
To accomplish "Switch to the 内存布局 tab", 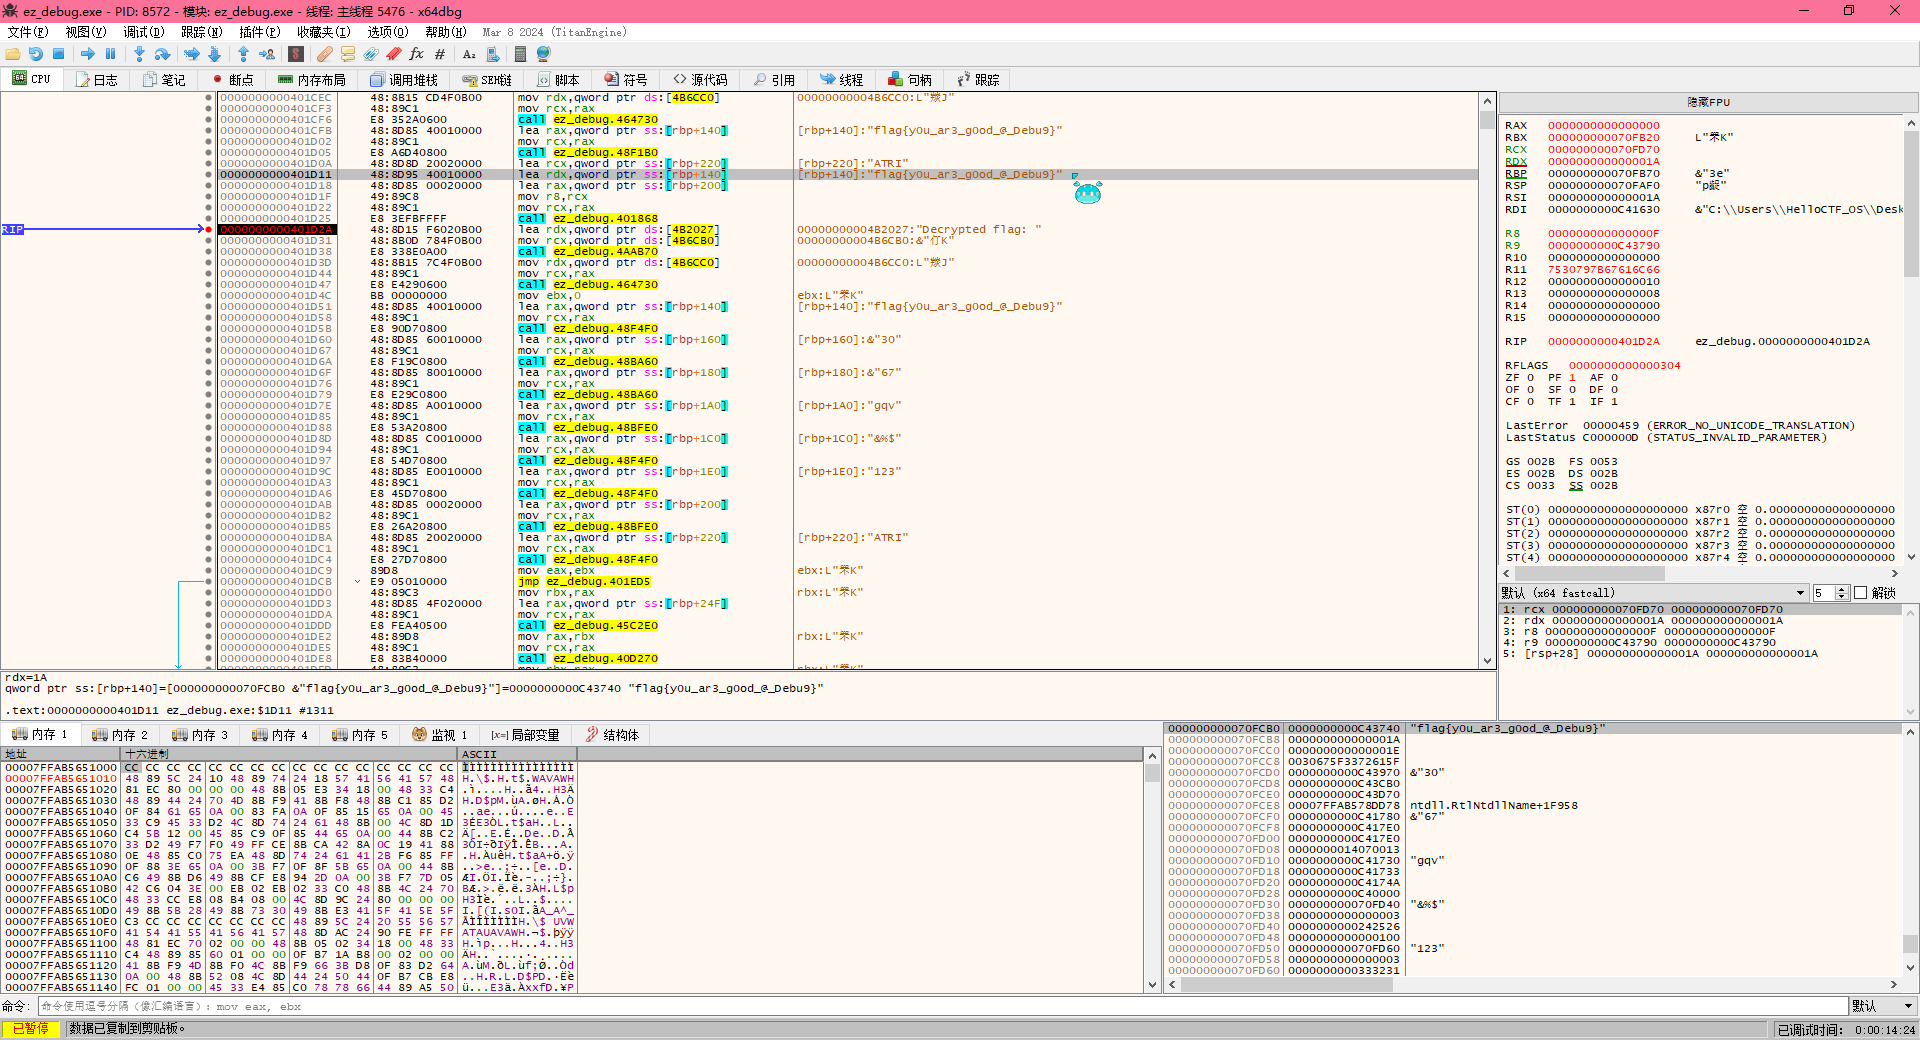I will pos(312,80).
